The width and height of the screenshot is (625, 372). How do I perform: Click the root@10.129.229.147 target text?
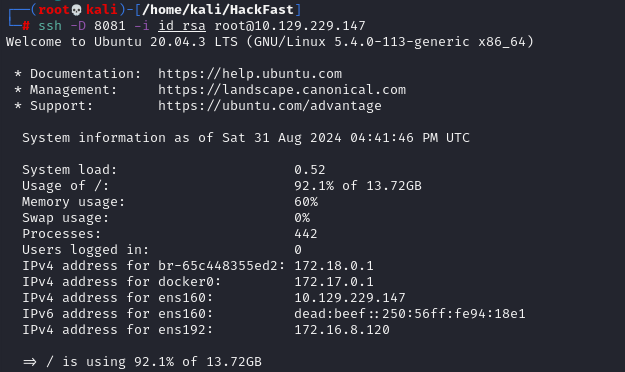(290, 26)
